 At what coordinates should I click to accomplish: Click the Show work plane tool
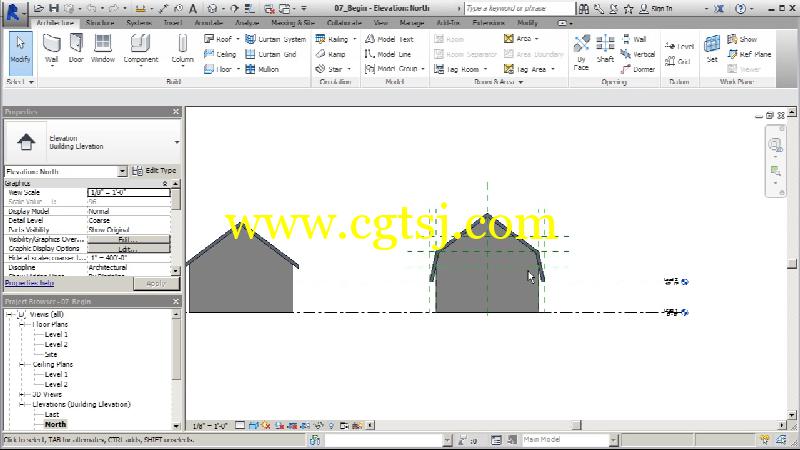742,39
